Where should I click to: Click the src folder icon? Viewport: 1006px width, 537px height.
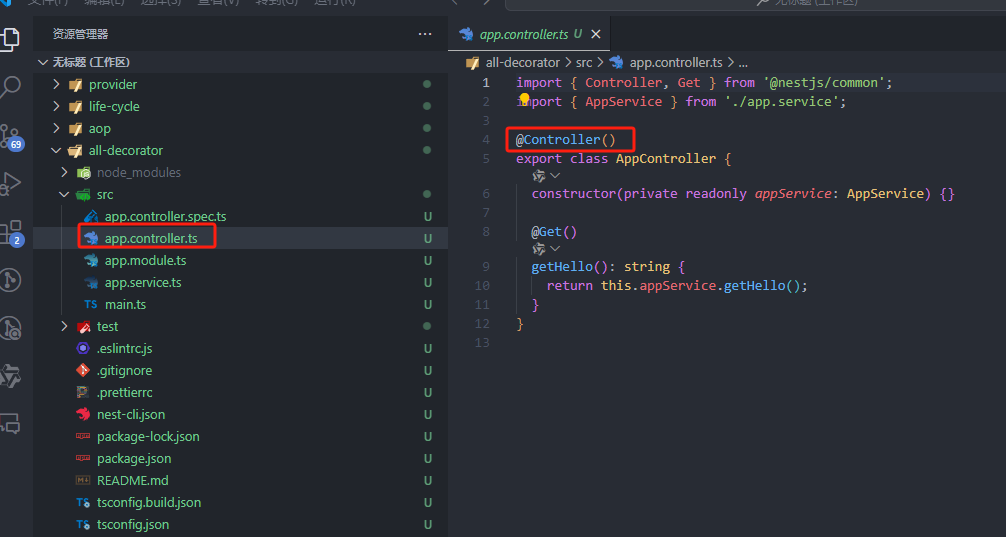pyautogui.click(x=83, y=194)
